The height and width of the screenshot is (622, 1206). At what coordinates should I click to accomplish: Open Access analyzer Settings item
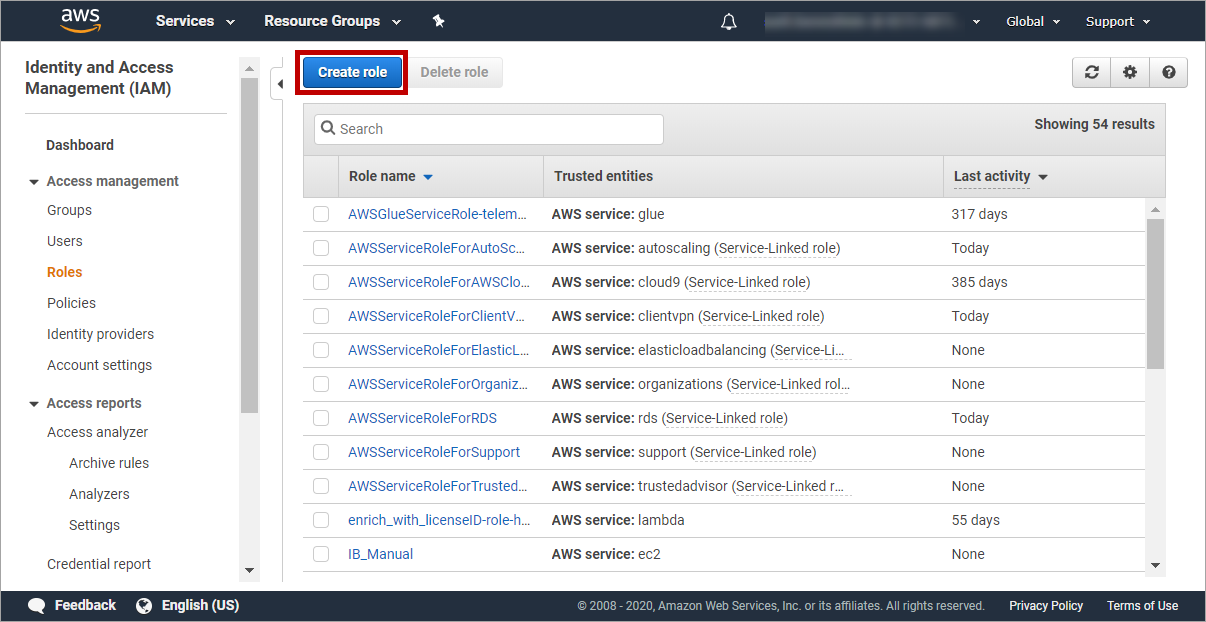[x=94, y=525]
